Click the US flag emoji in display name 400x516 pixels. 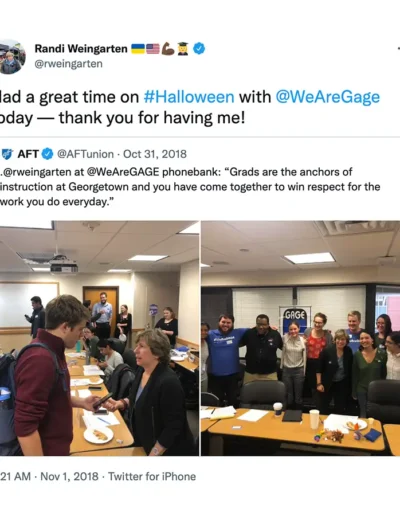point(153,49)
